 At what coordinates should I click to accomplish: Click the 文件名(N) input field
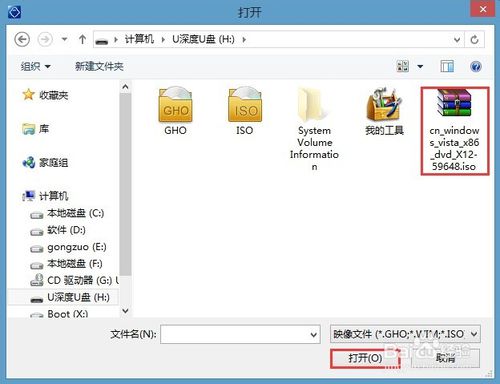click(240, 334)
